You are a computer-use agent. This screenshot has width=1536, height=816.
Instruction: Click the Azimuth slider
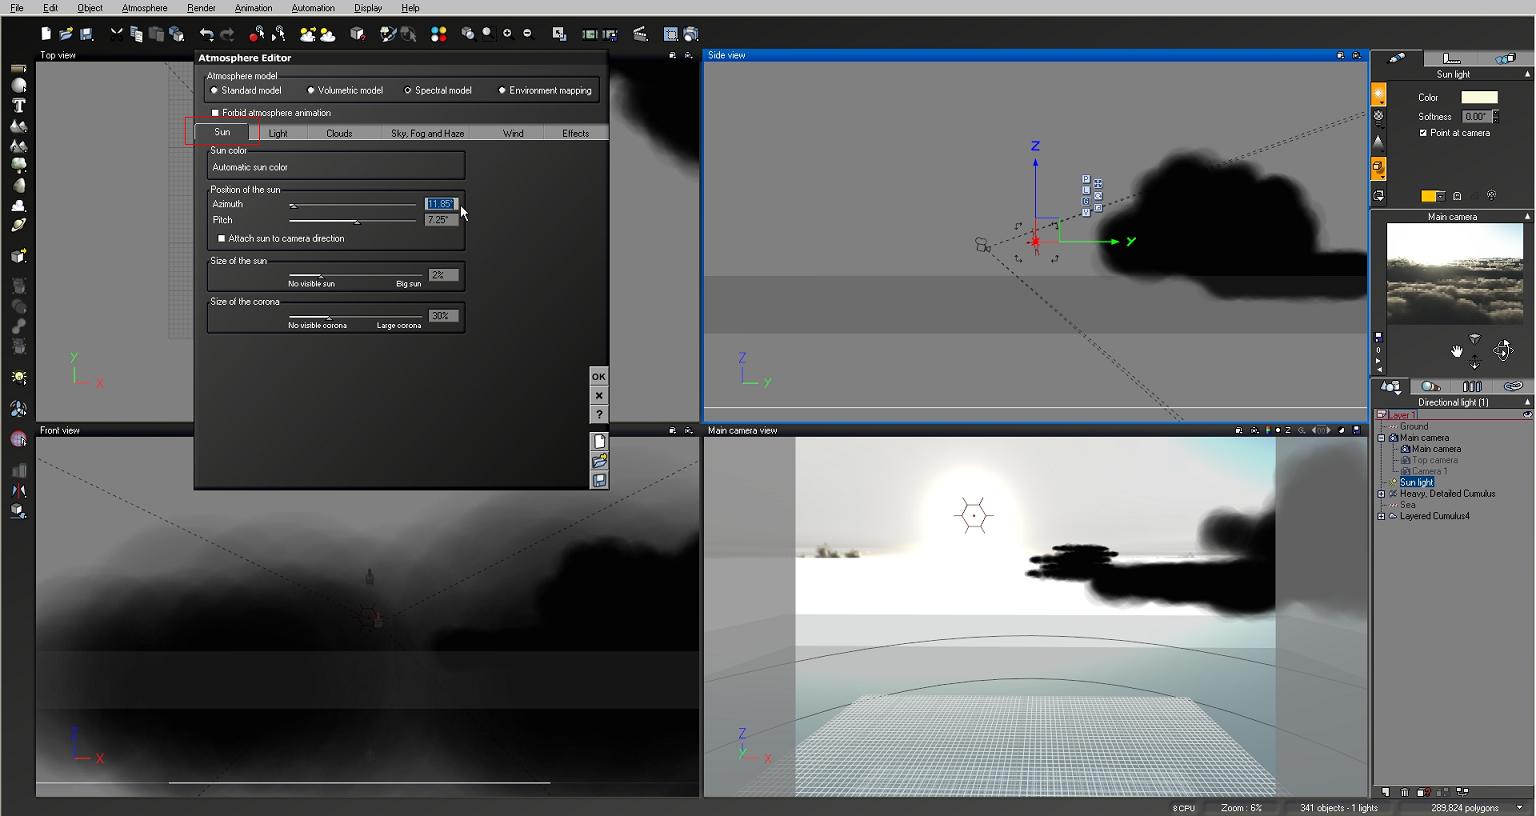pos(352,205)
